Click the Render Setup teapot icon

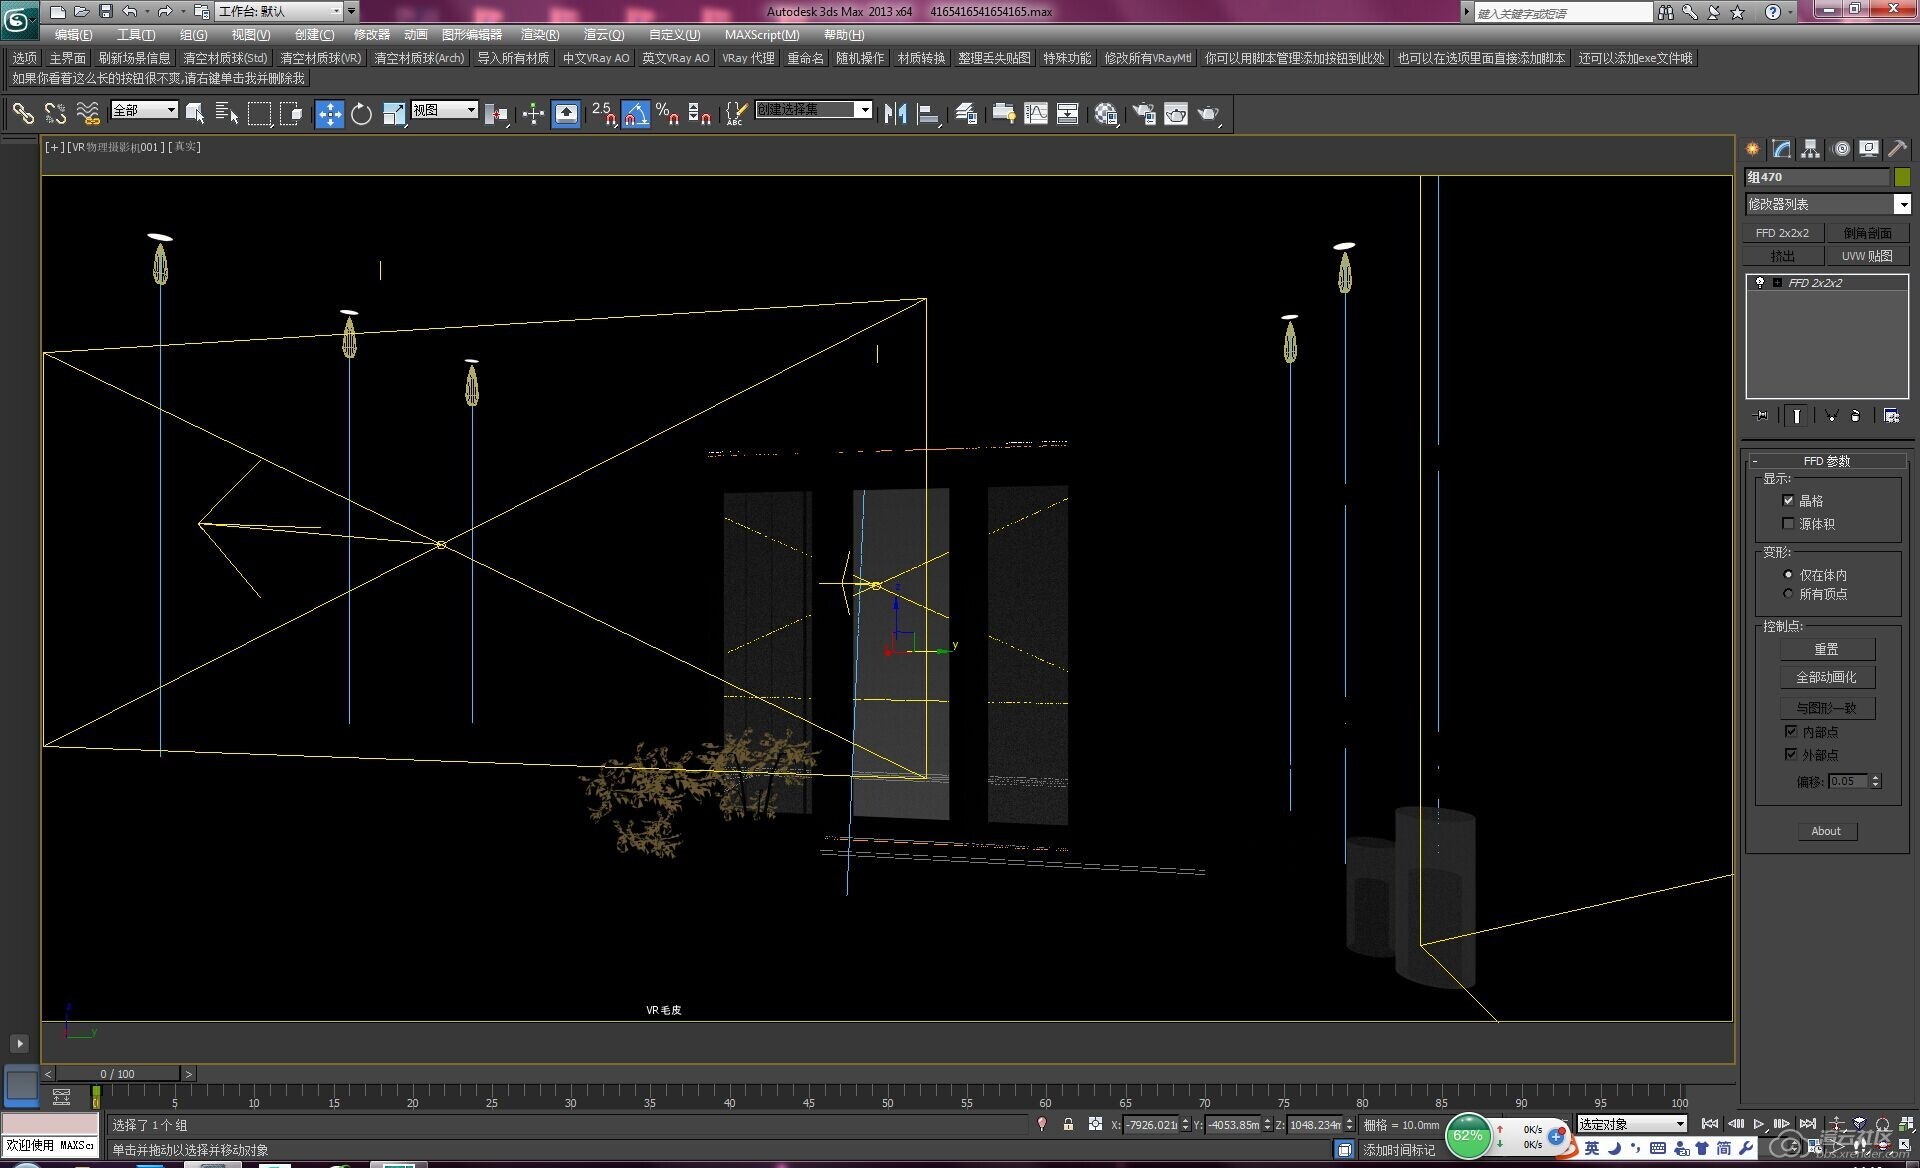click(x=1144, y=114)
